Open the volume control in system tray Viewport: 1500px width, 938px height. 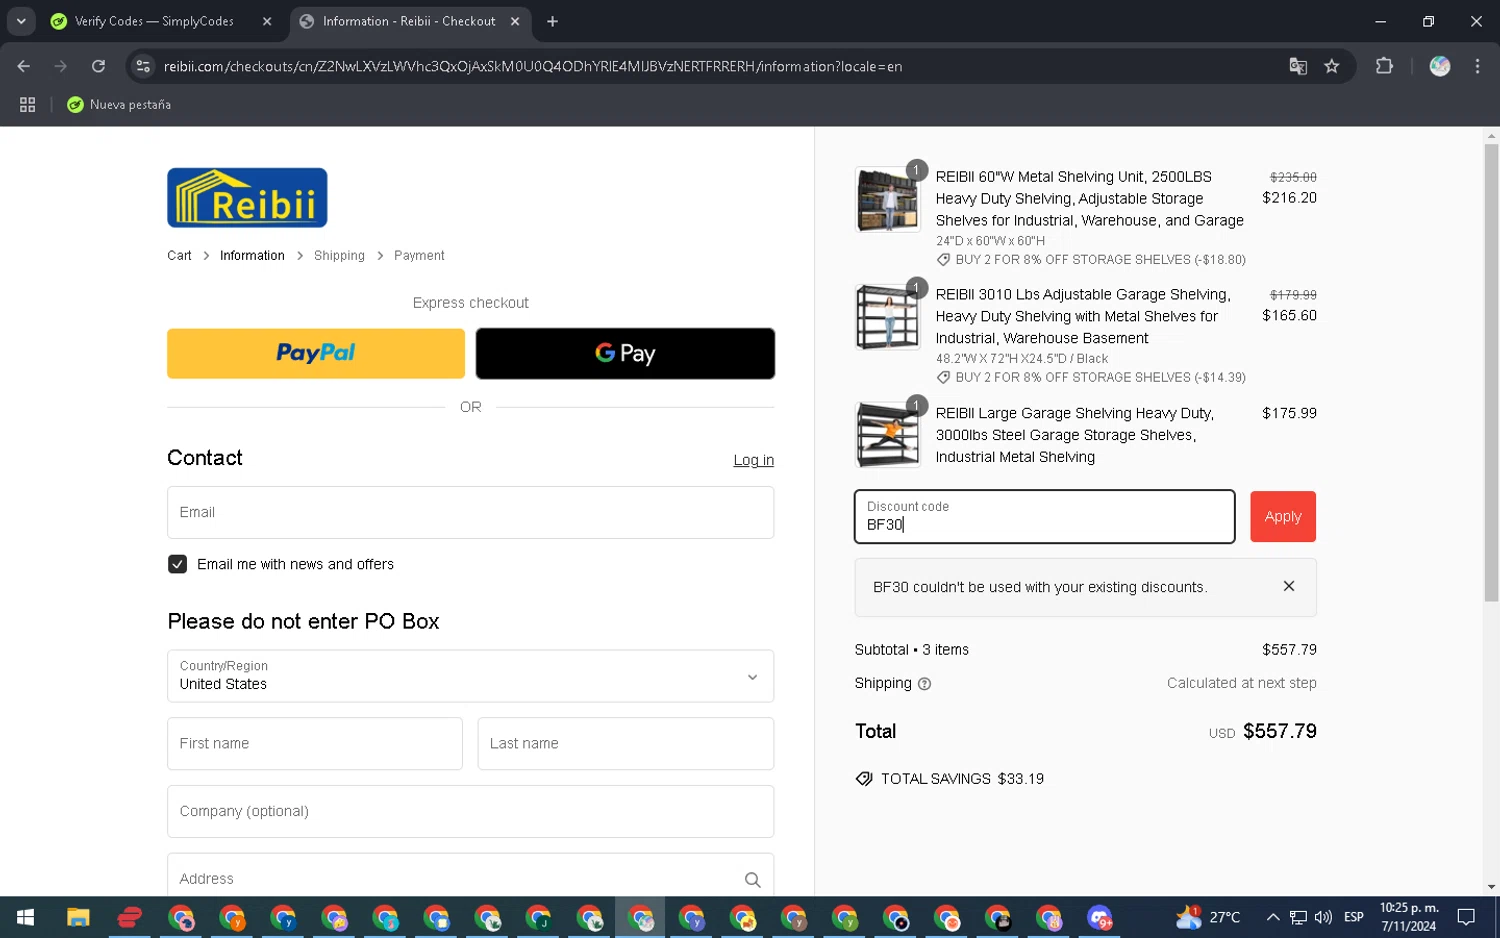[x=1323, y=917]
